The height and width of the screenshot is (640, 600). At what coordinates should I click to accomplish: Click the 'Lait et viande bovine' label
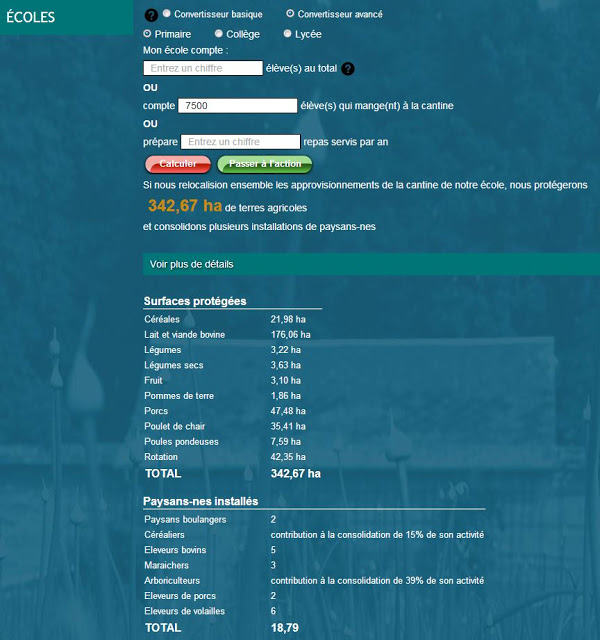tap(184, 335)
